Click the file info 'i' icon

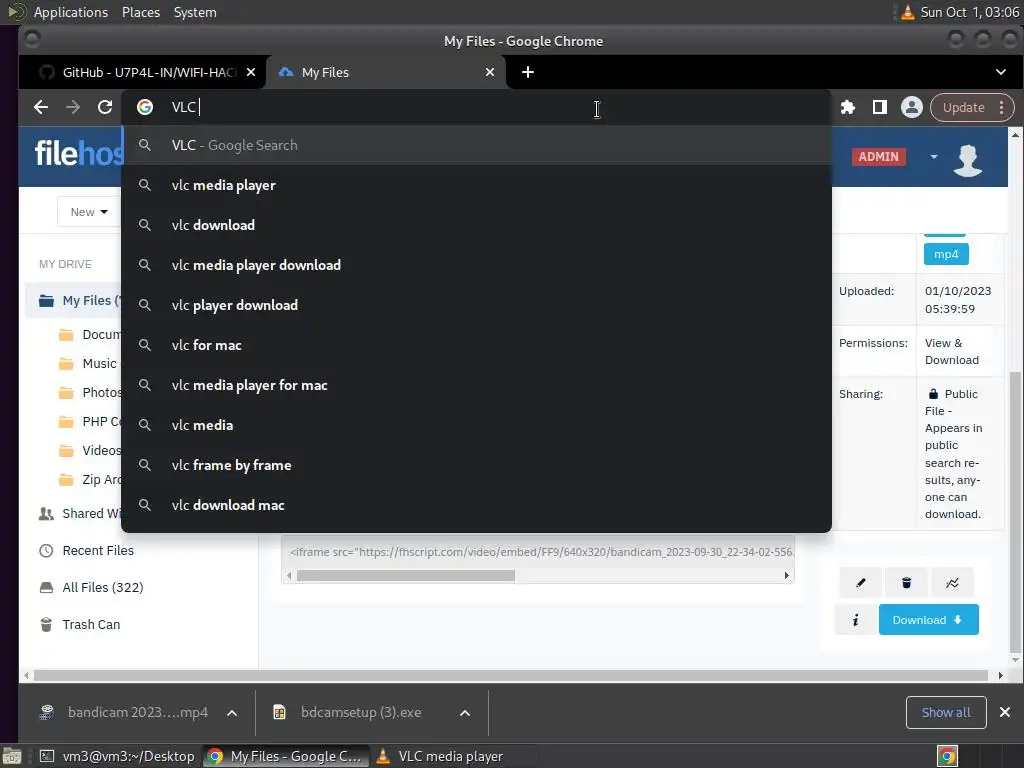[x=856, y=620]
